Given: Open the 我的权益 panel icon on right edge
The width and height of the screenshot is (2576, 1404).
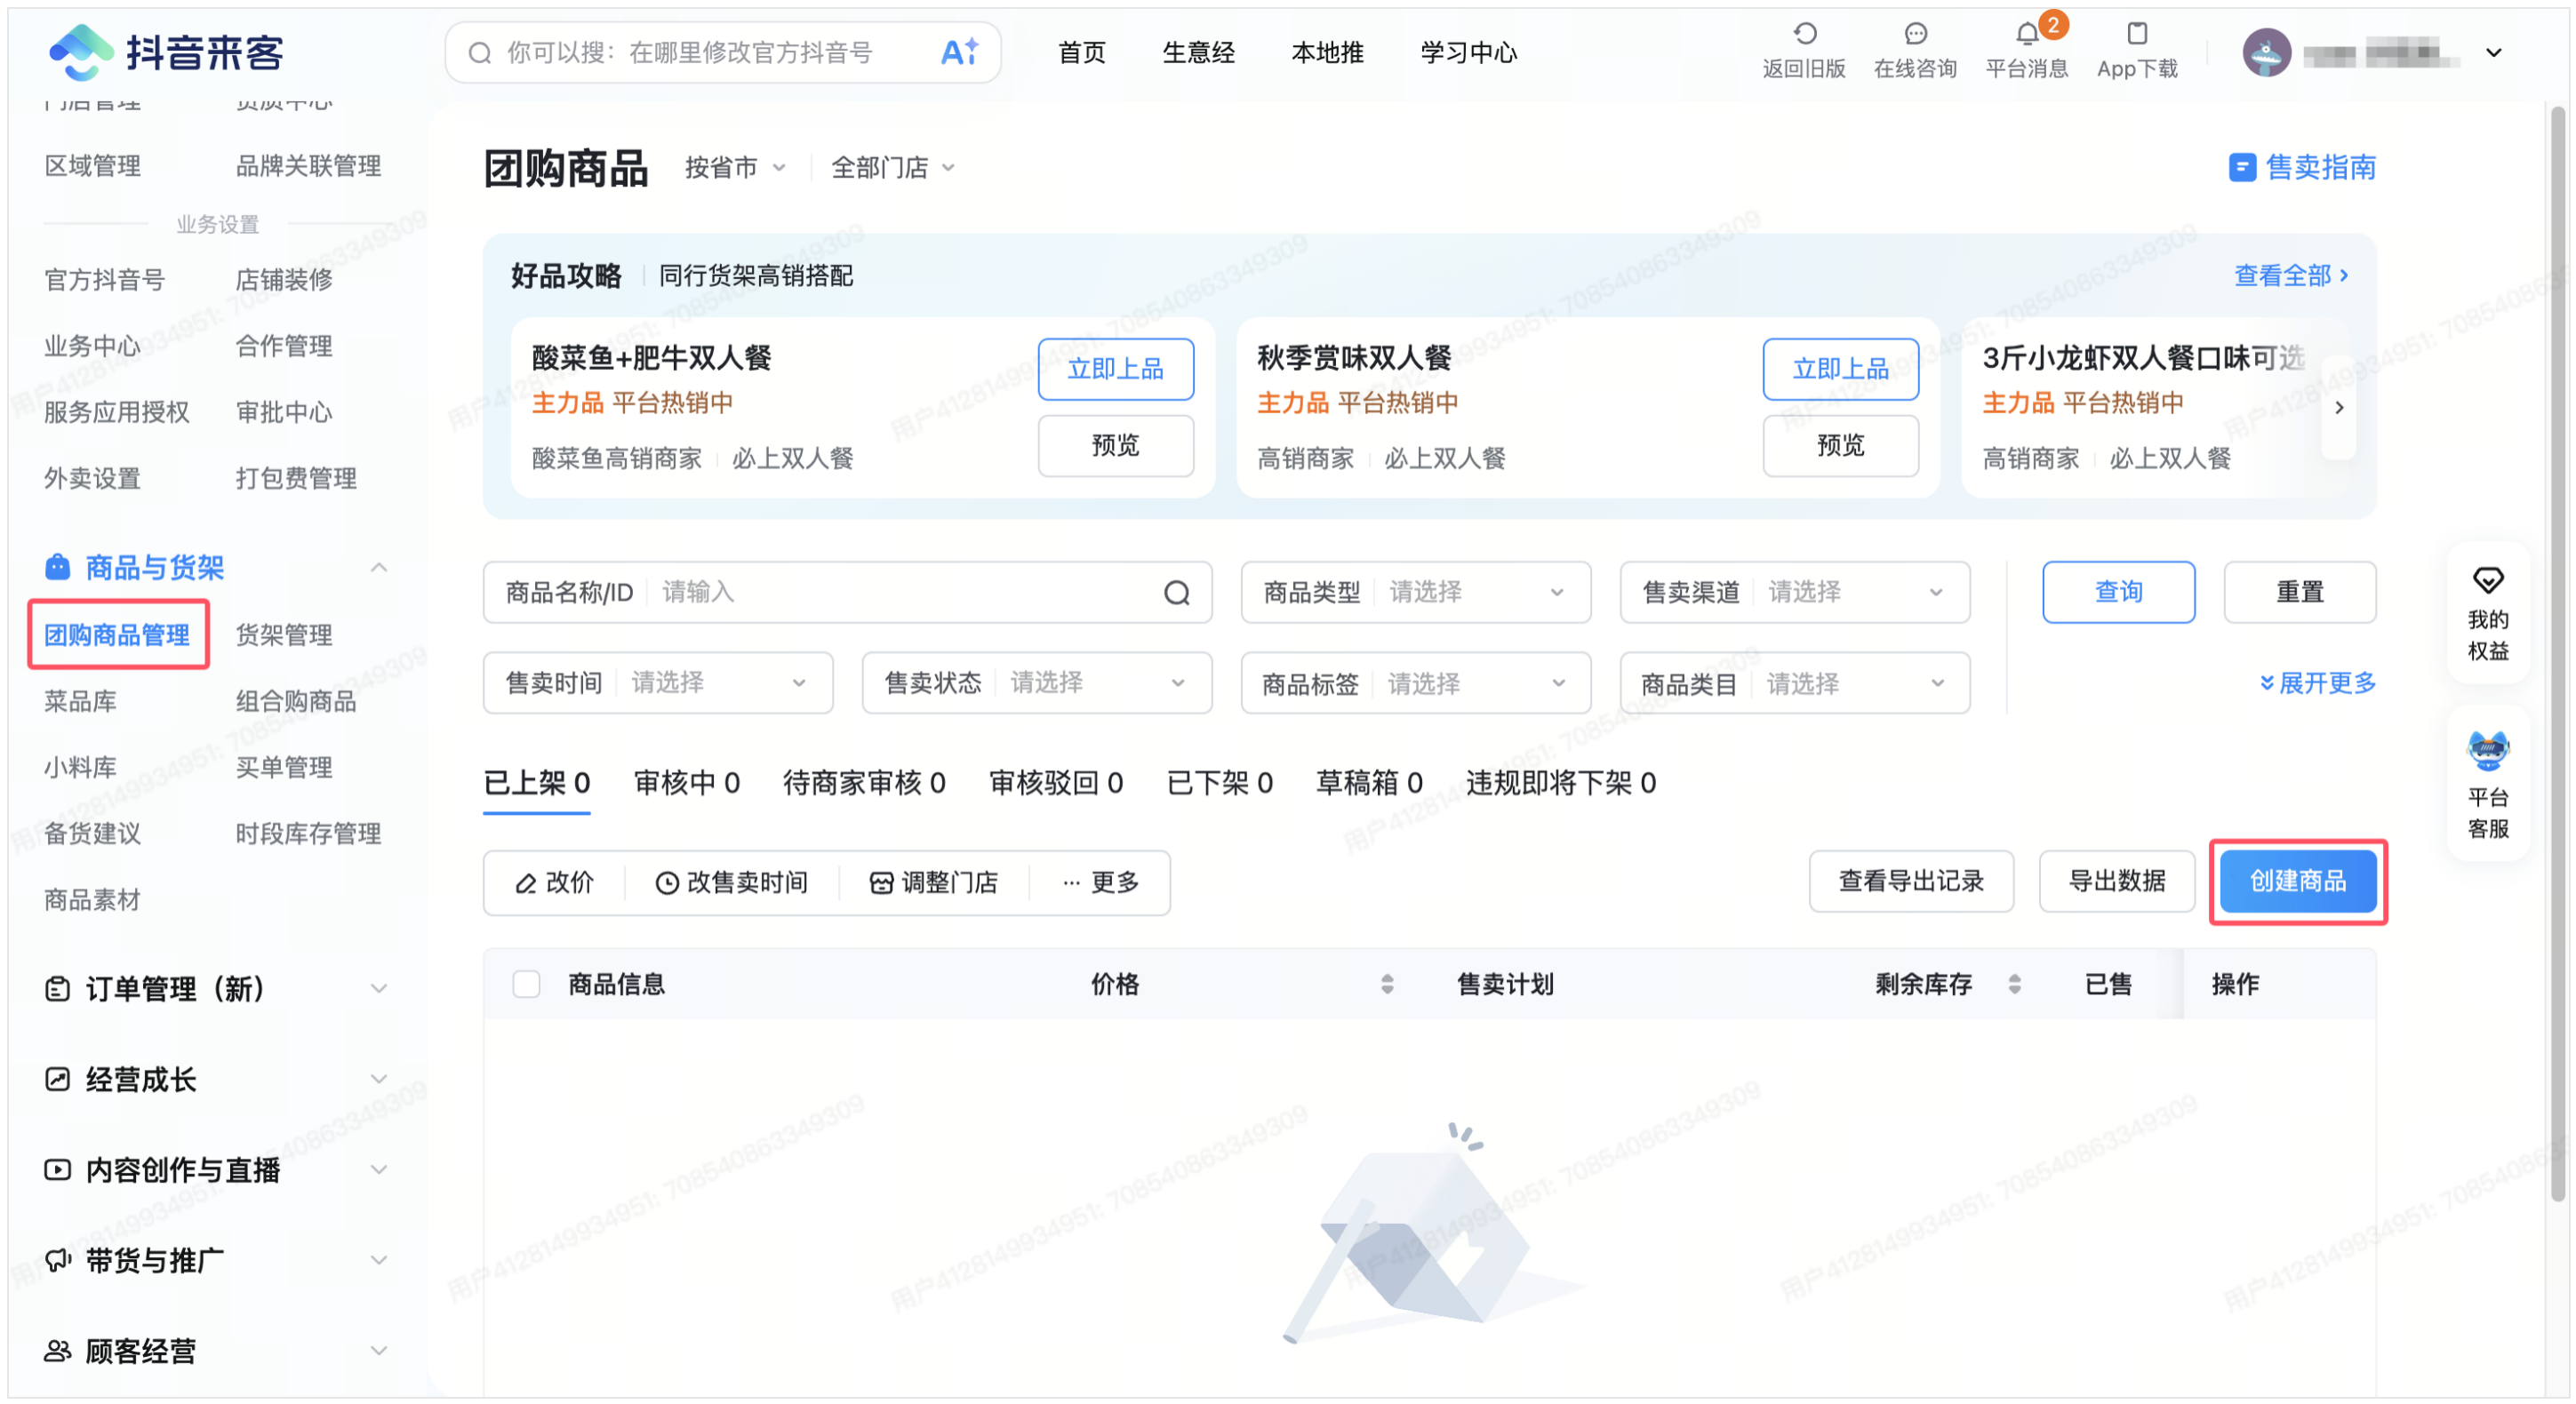Looking at the screenshot, I should (x=2489, y=580).
